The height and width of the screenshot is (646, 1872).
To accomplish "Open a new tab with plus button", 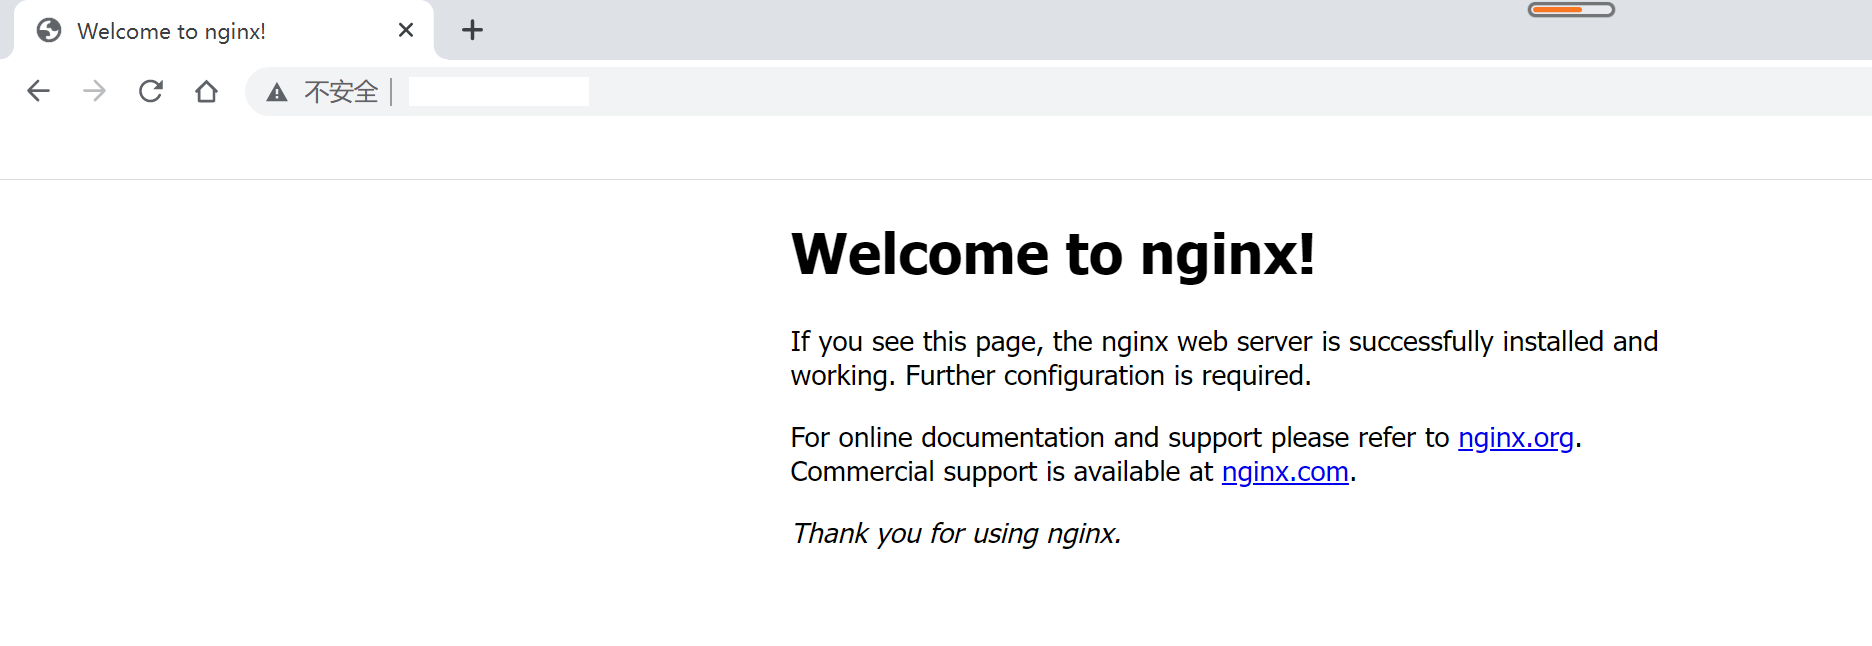I will 472,30.
